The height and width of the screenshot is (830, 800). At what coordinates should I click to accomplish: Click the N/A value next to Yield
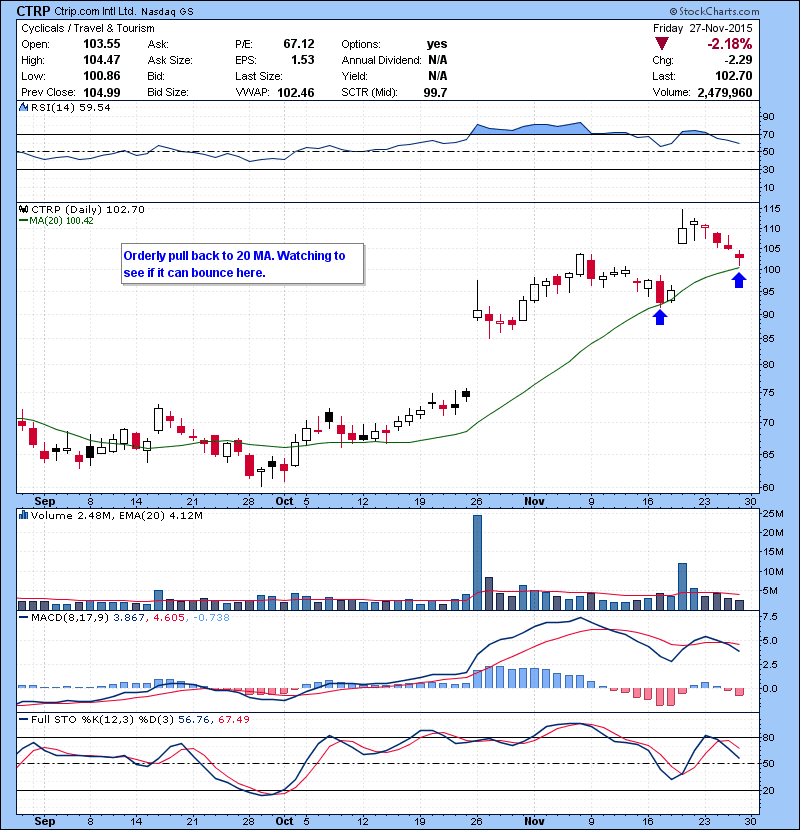[437, 76]
